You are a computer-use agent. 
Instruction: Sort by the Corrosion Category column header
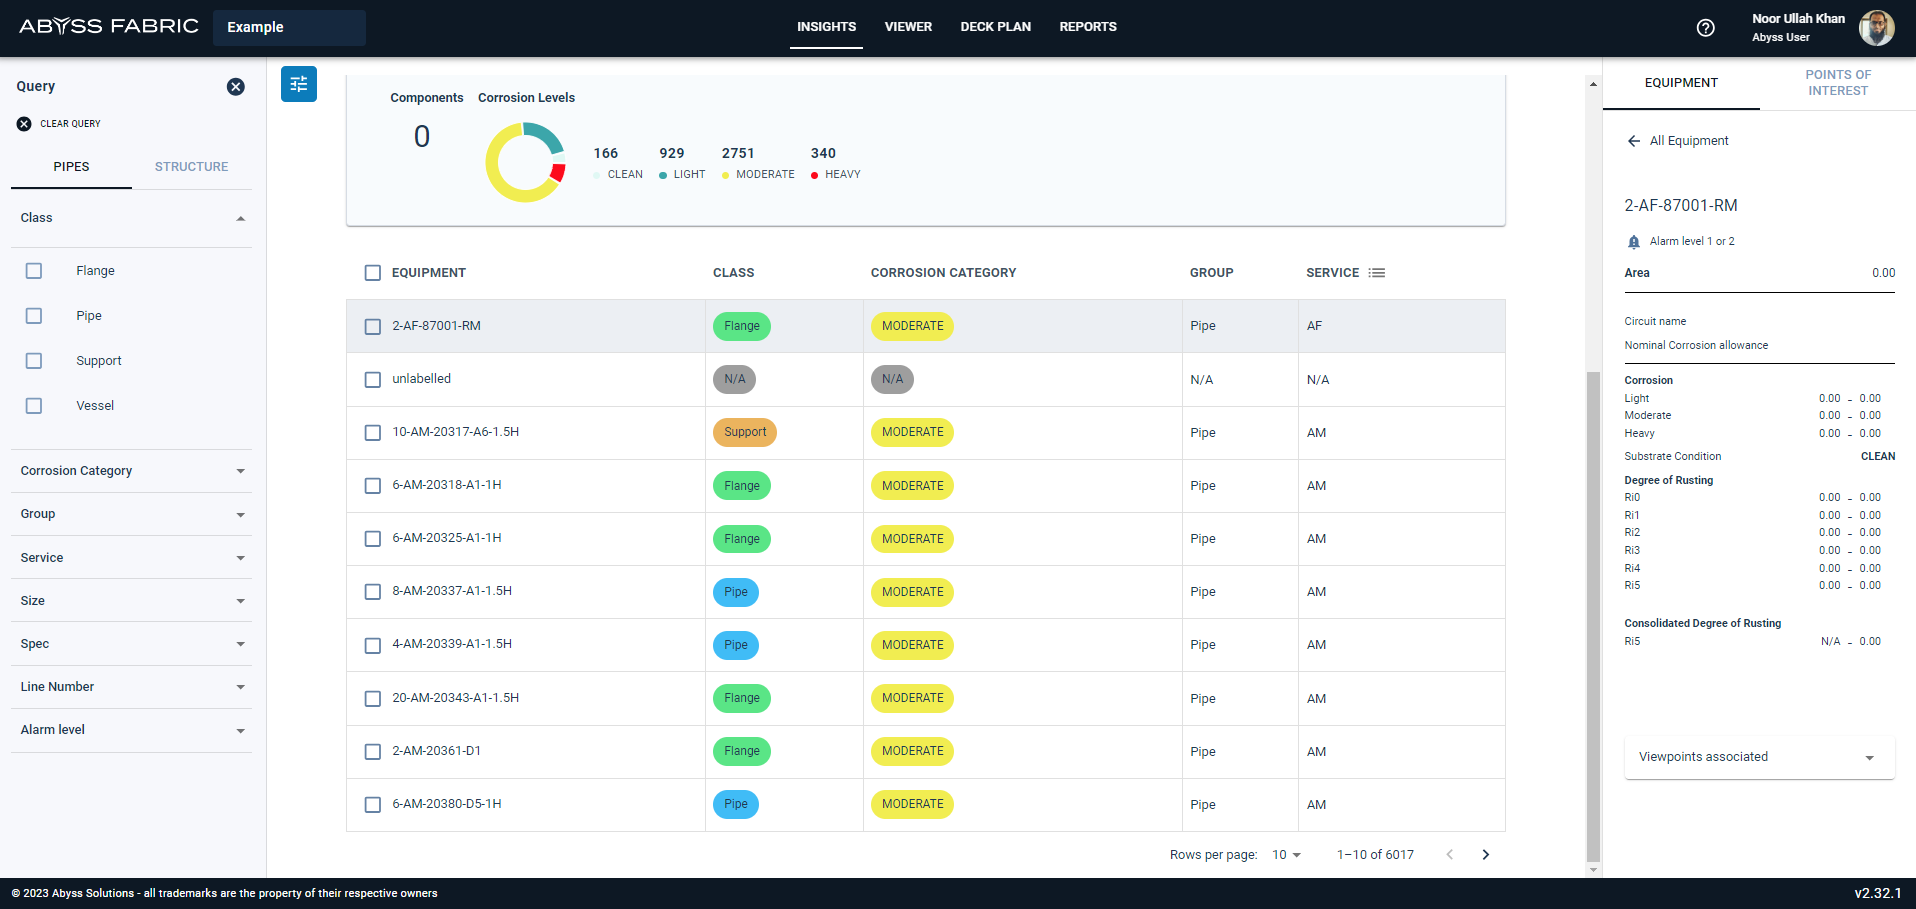coord(943,273)
